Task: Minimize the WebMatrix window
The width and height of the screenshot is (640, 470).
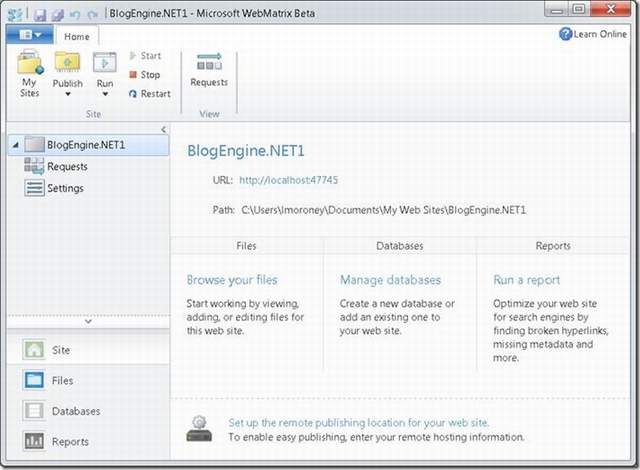Action: click(556, 9)
